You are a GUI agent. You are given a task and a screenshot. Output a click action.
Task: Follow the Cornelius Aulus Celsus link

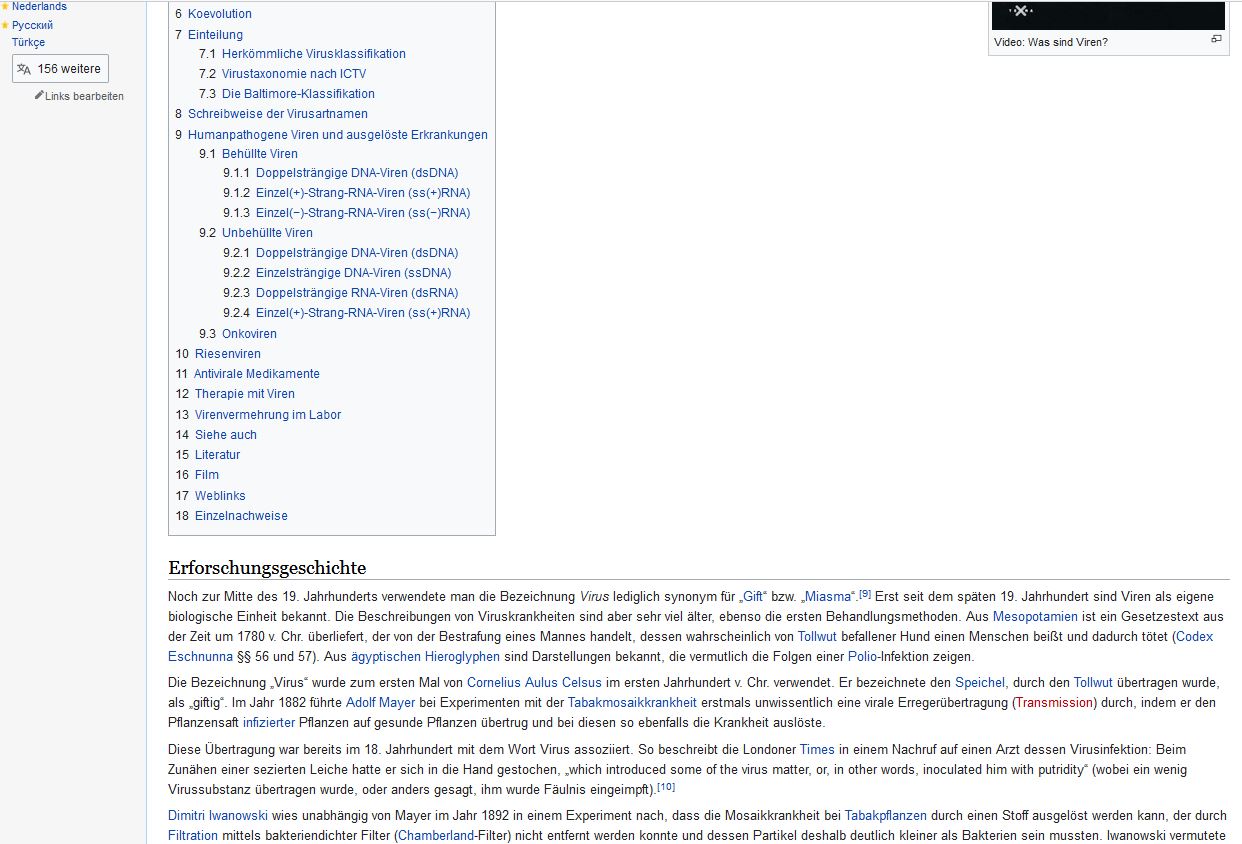[534, 683]
